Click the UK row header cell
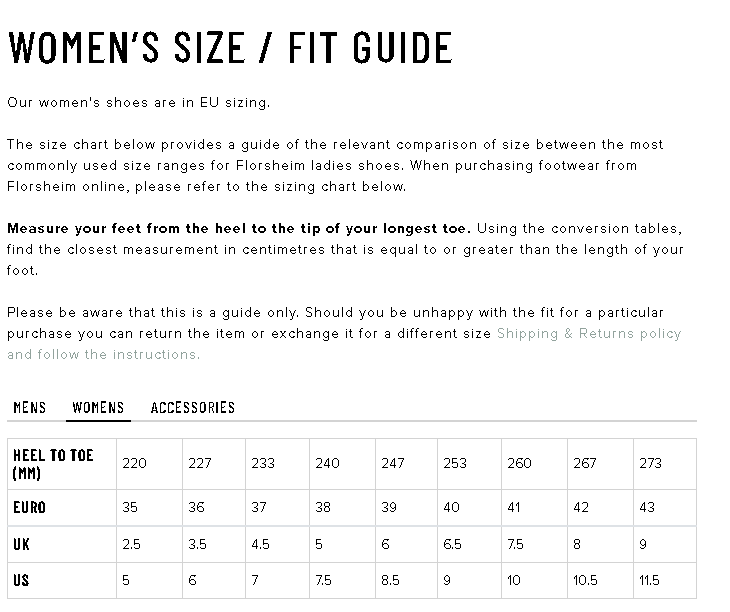The image size is (730, 612). click(x=22, y=544)
